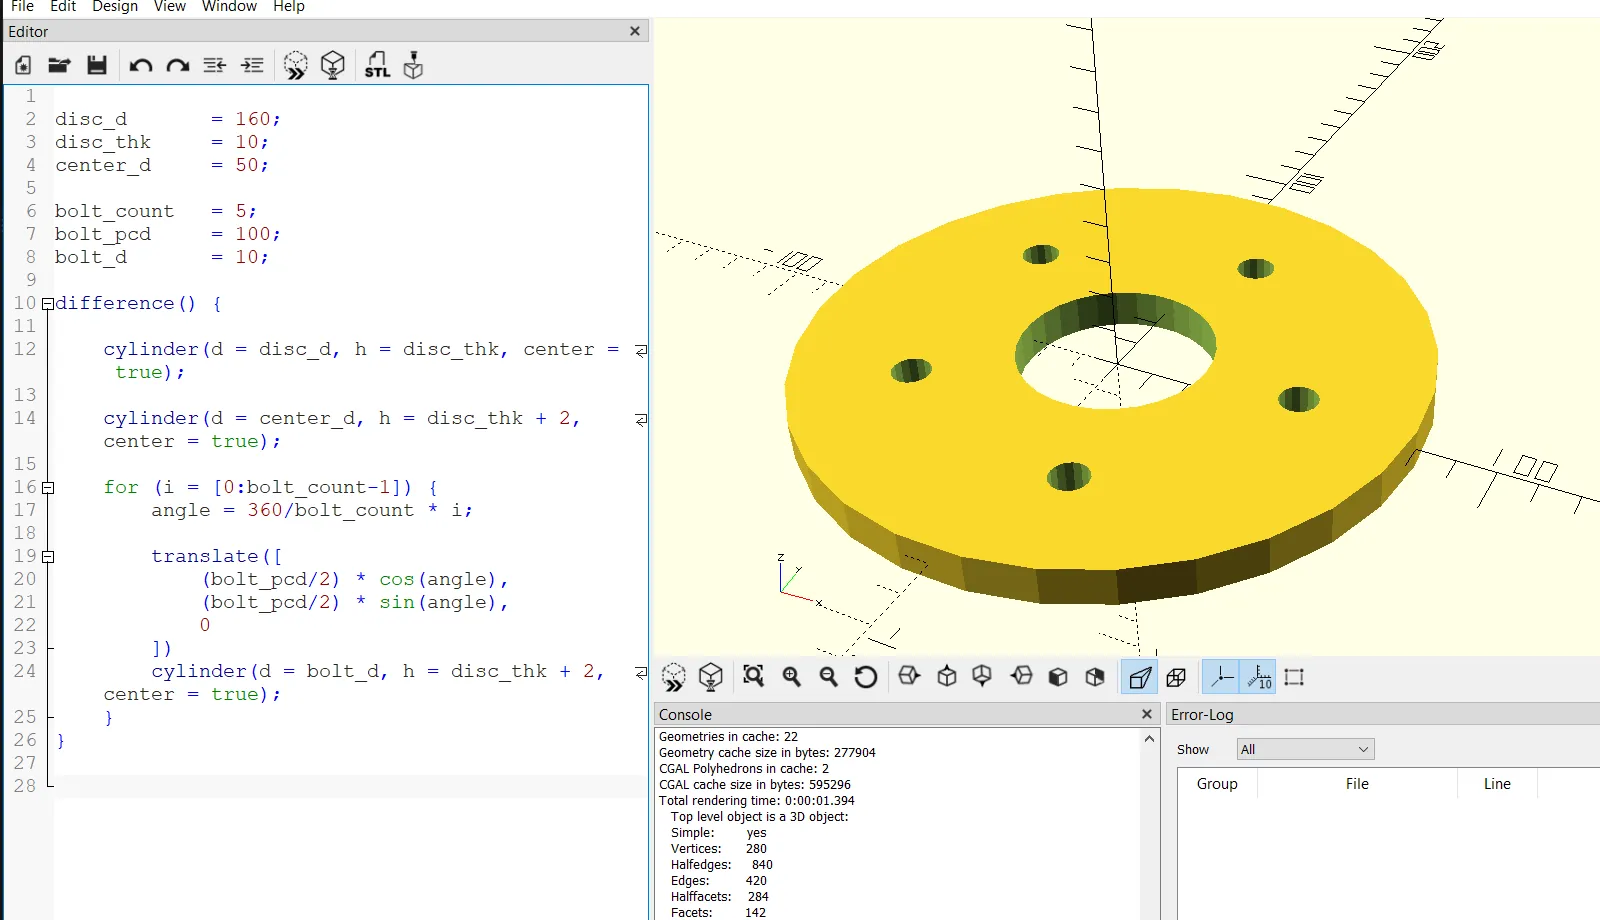The width and height of the screenshot is (1600, 920).
Task: Send the design to the 3D printer
Action: click(413, 66)
